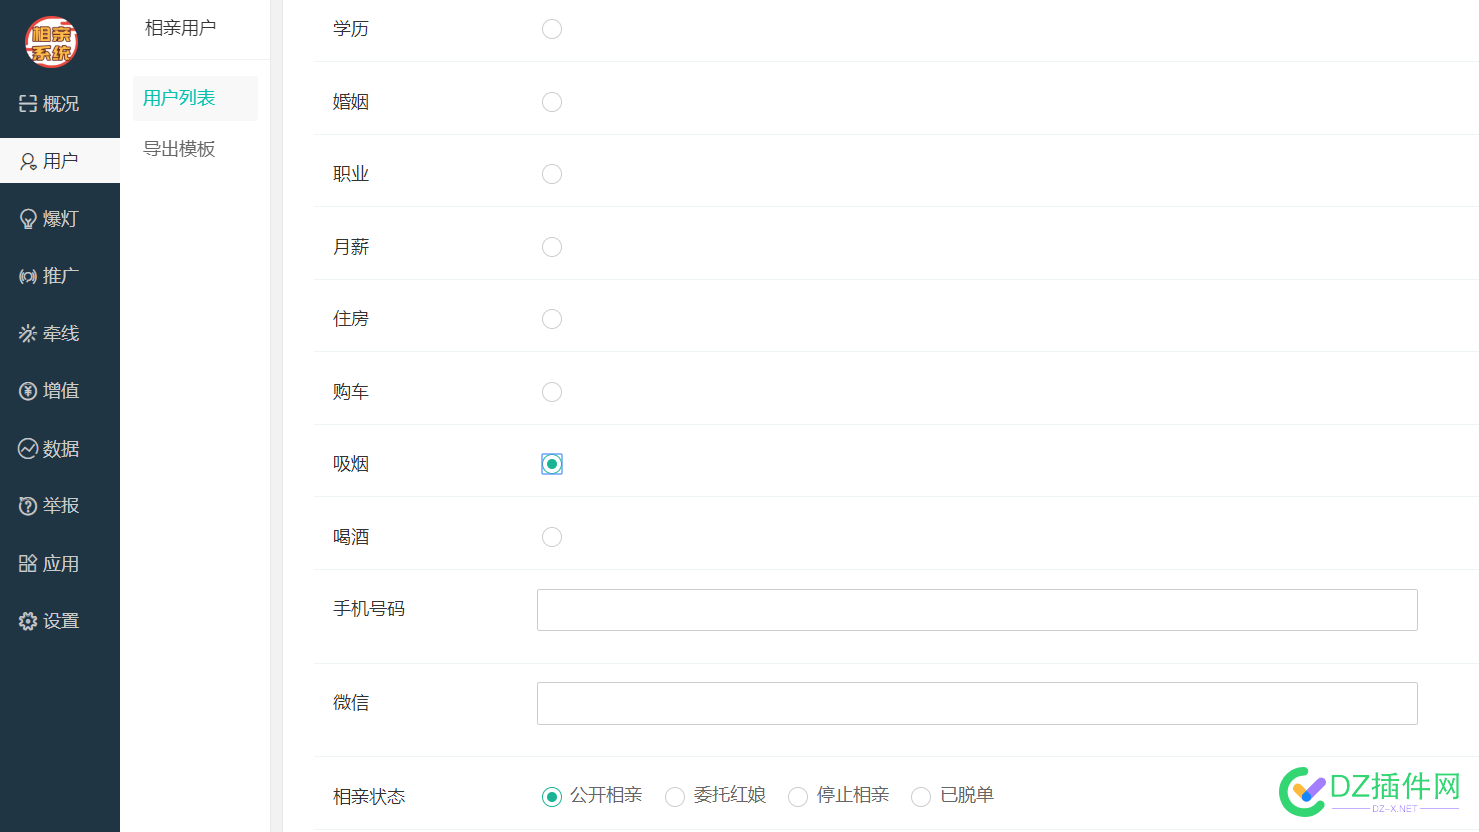Click the DZ插件网 watermark link
Screen dimensions: 1479x832
1370,791
